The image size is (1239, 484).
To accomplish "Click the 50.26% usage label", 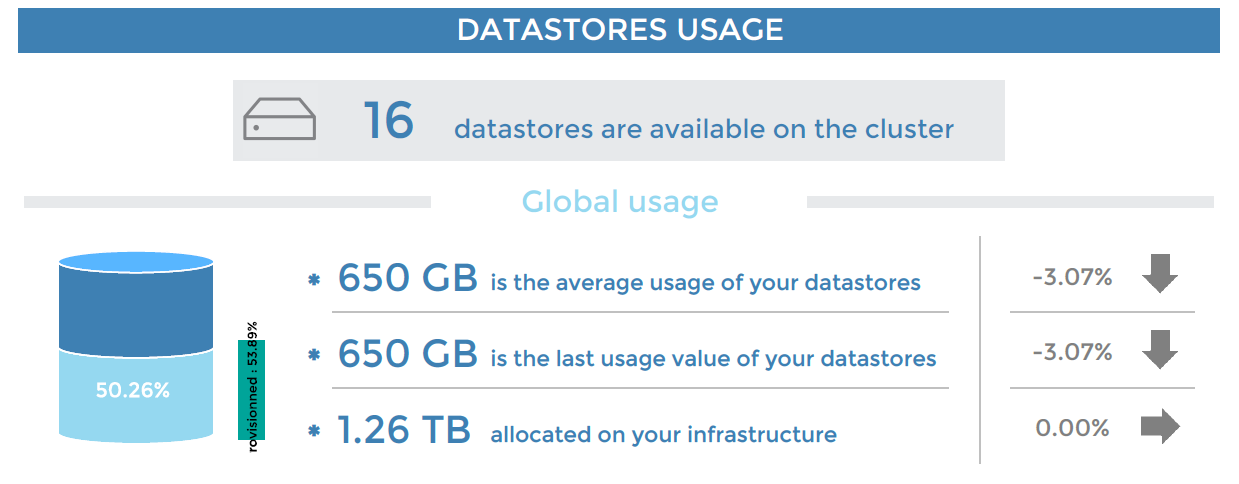I will click(x=132, y=391).
